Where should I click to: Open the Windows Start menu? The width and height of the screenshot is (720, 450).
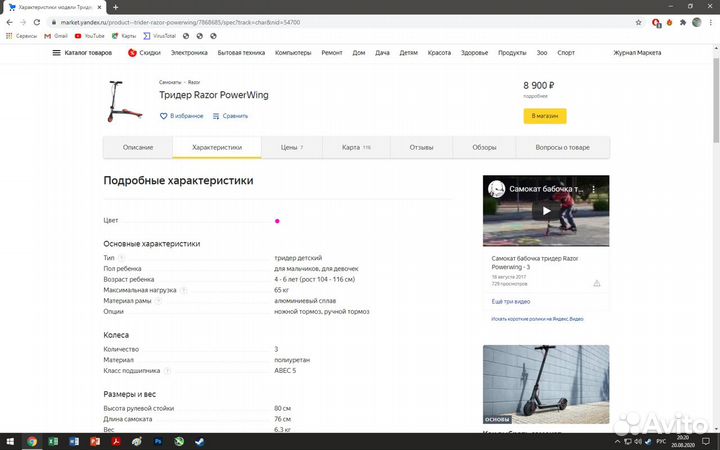(9, 441)
